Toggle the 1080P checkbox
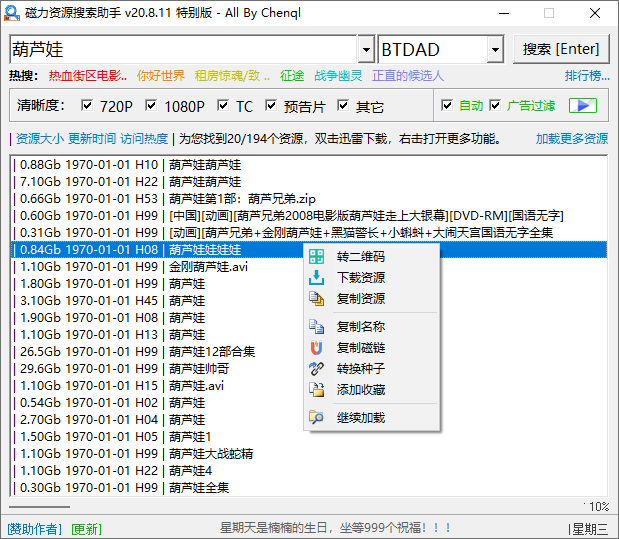 151,106
